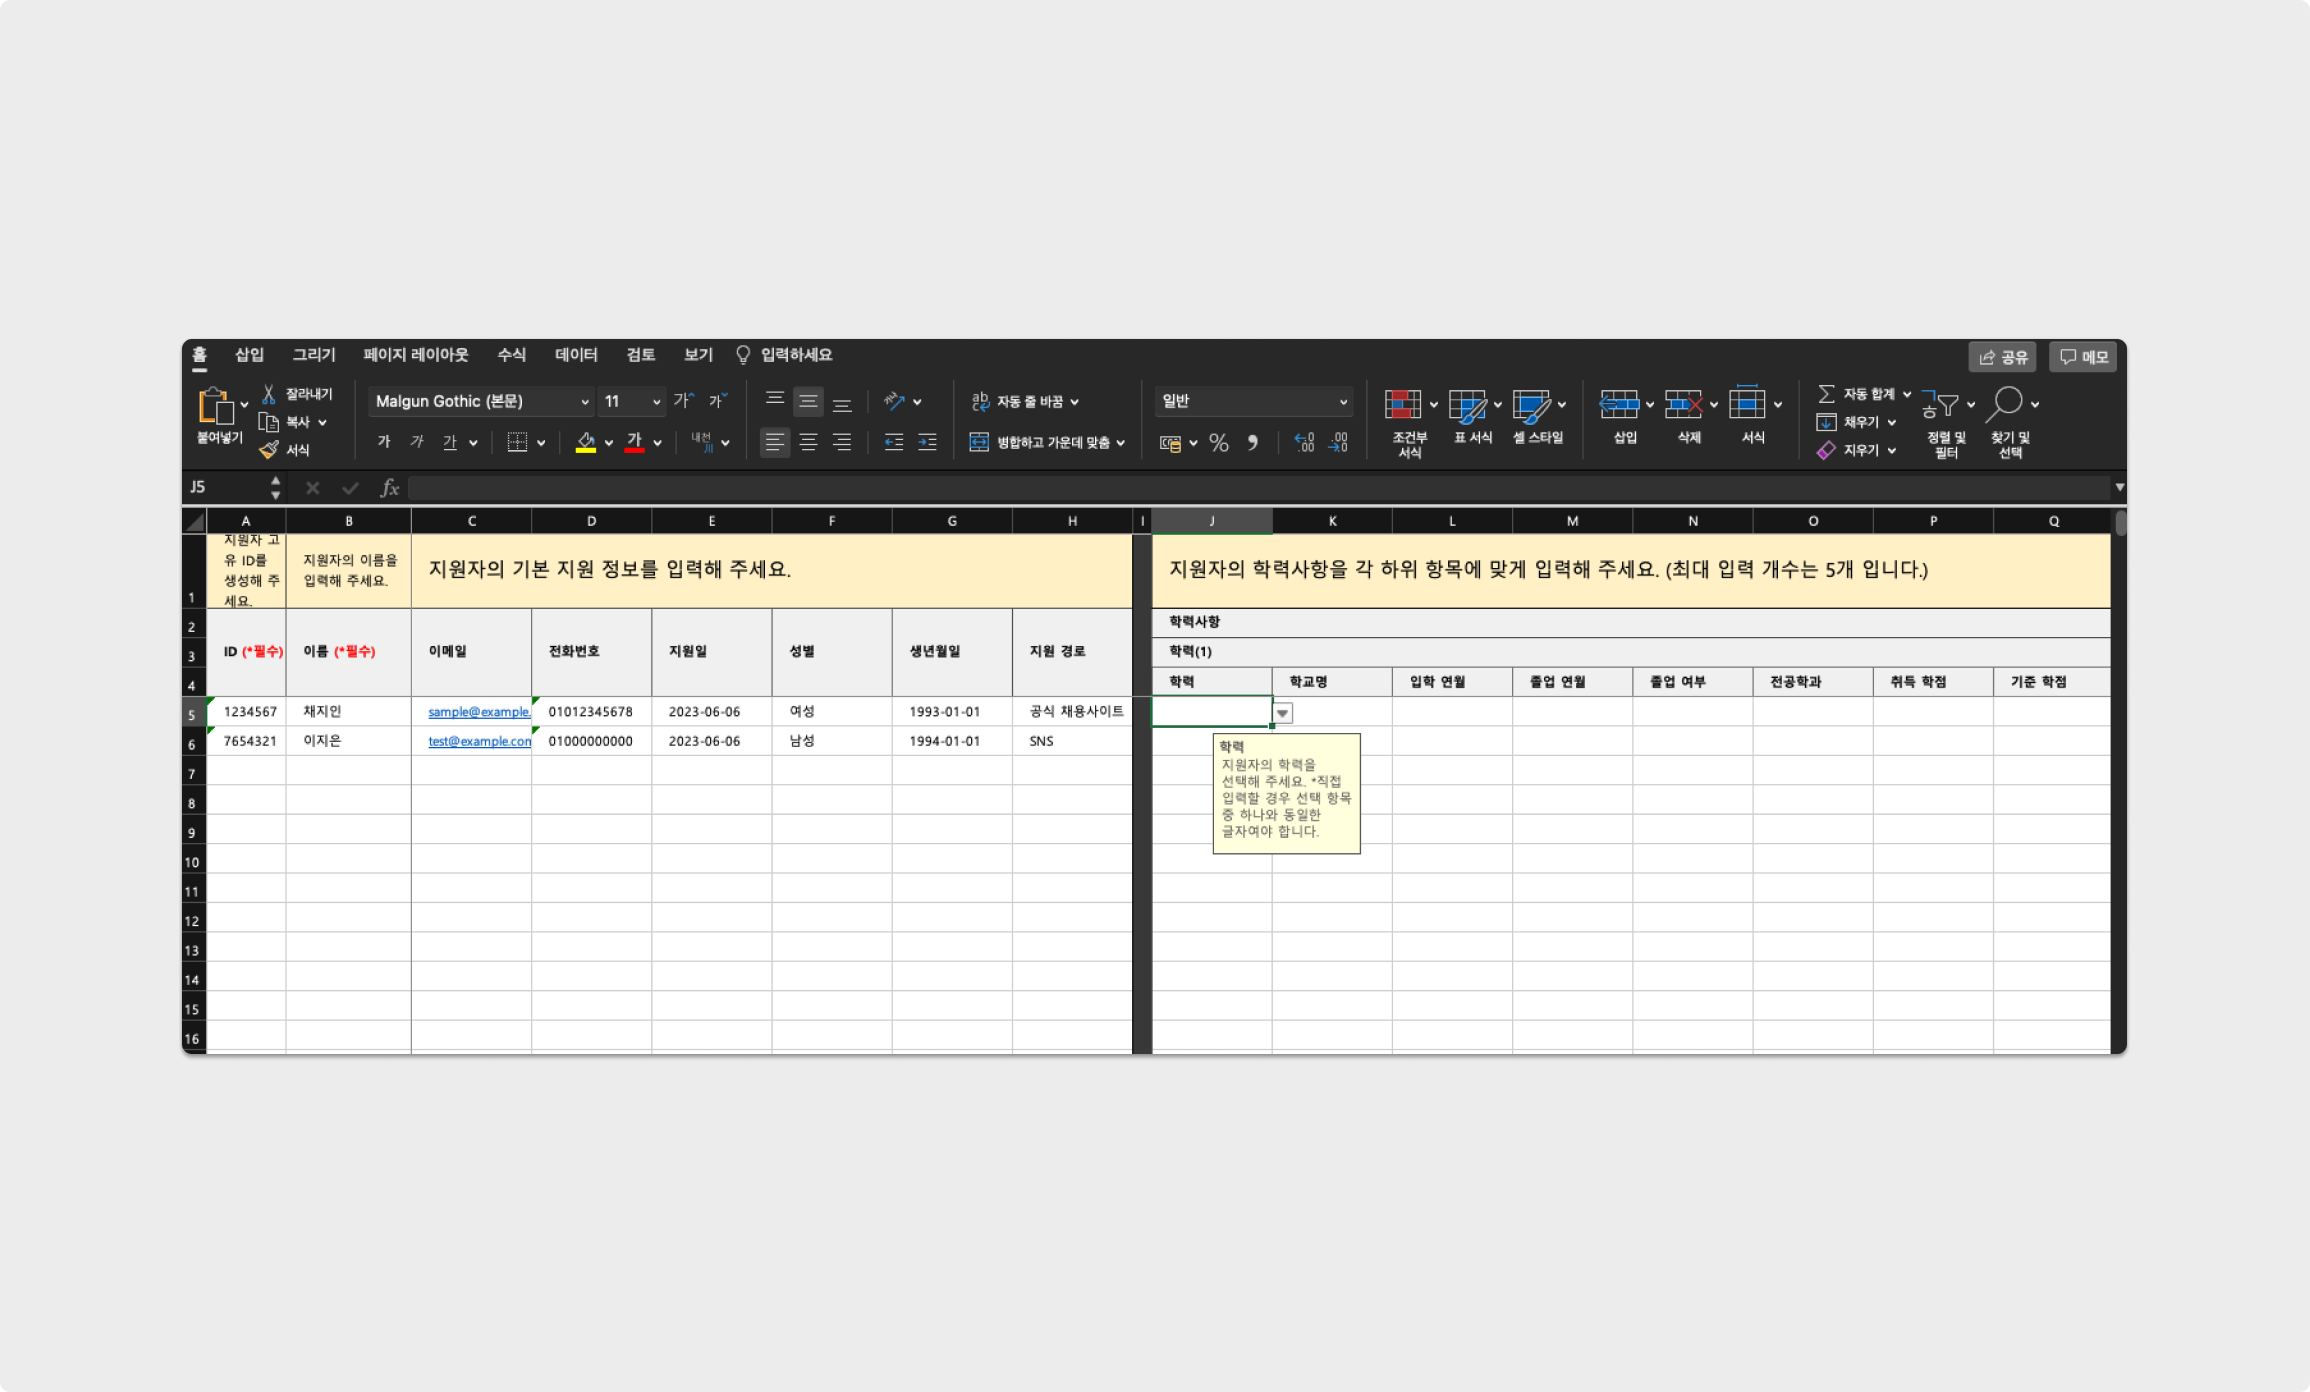Toggle underline formatting

coord(450,442)
